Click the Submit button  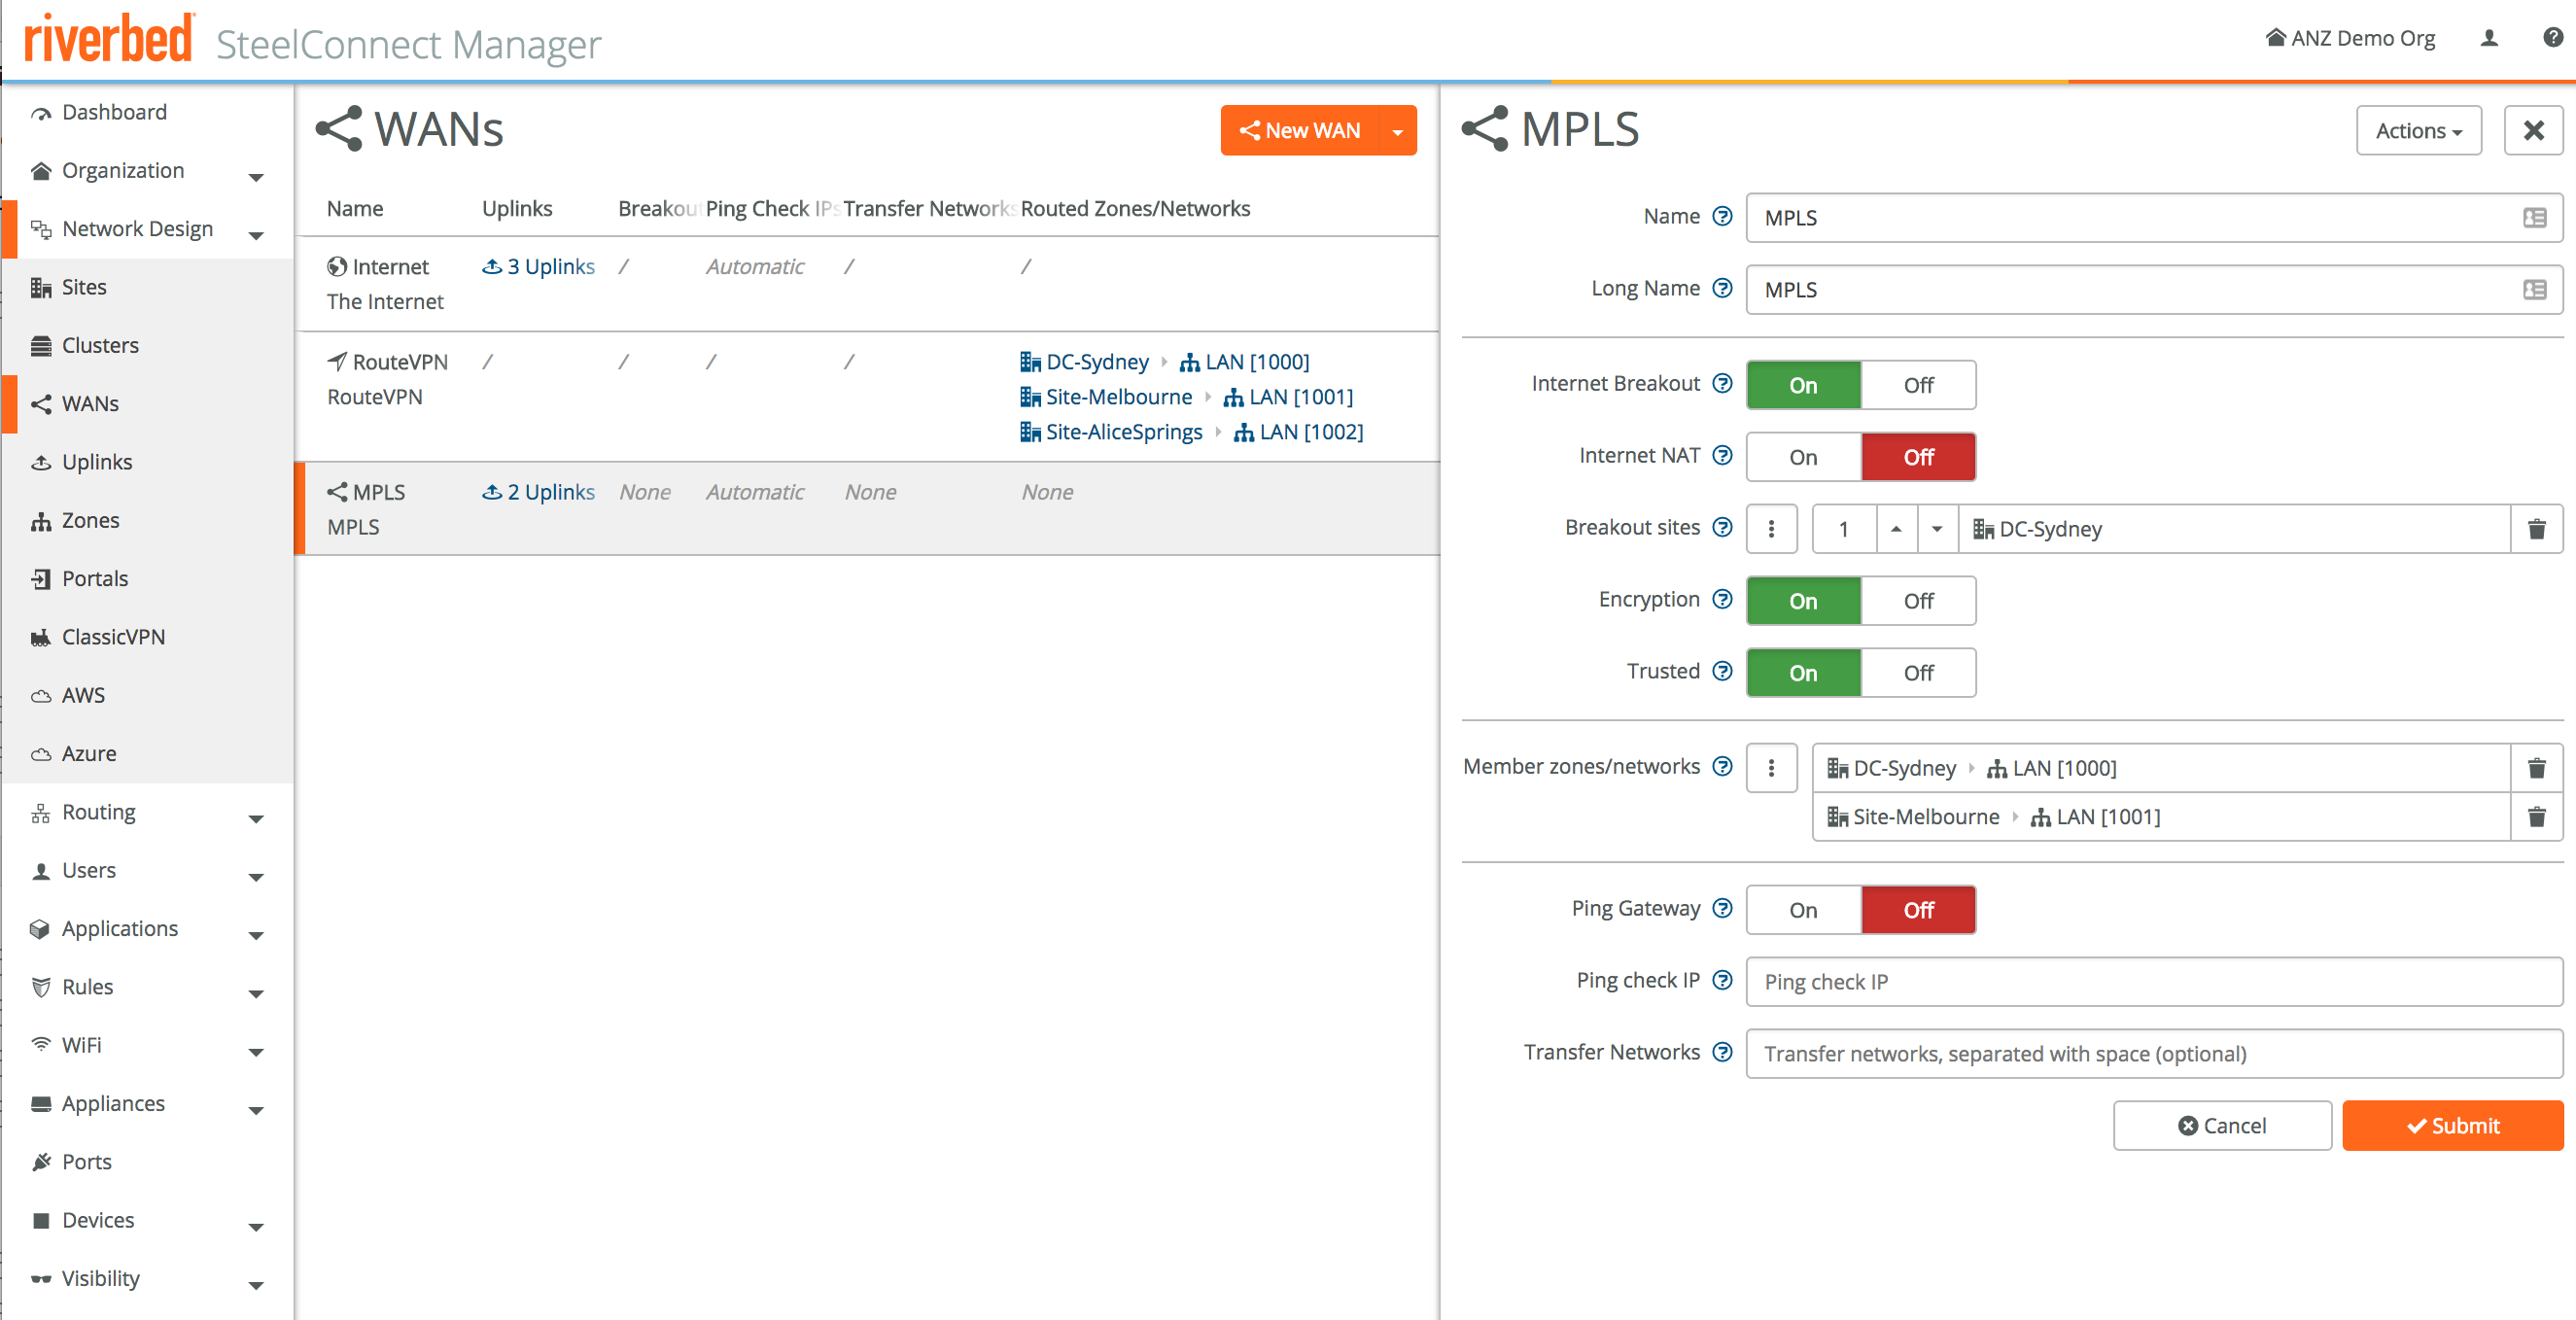[2452, 1126]
